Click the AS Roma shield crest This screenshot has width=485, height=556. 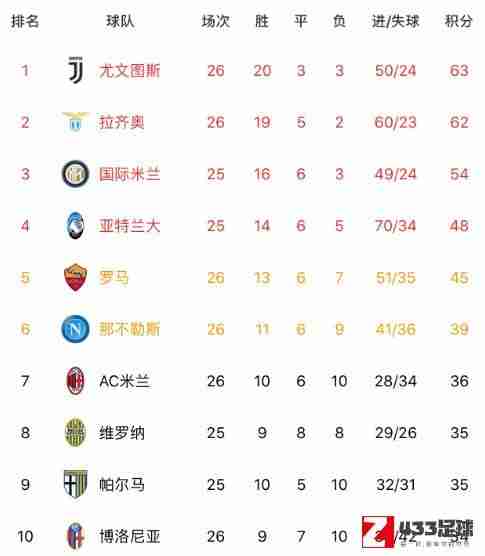pyautogui.click(x=76, y=277)
